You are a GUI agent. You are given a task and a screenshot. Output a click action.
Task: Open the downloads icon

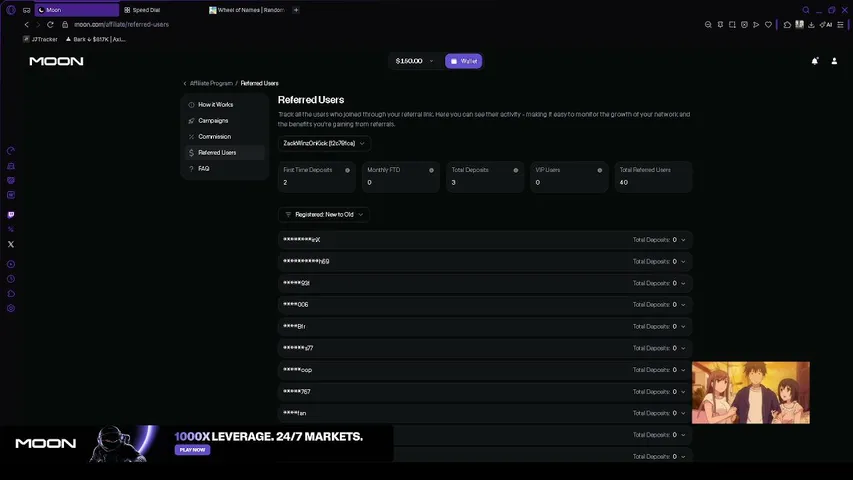[x=811, y=24]
